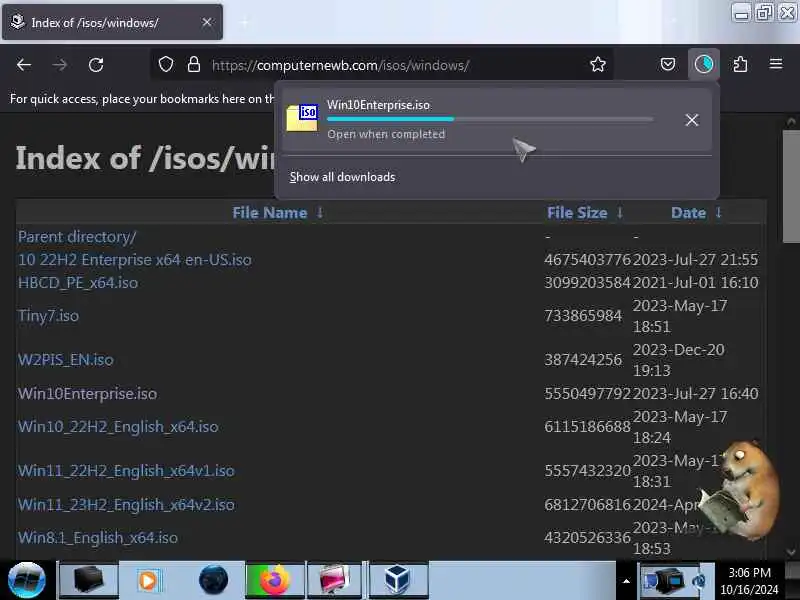Click the scrollbar up arrow
Screen dimensions: 800x600
point(790,121)
